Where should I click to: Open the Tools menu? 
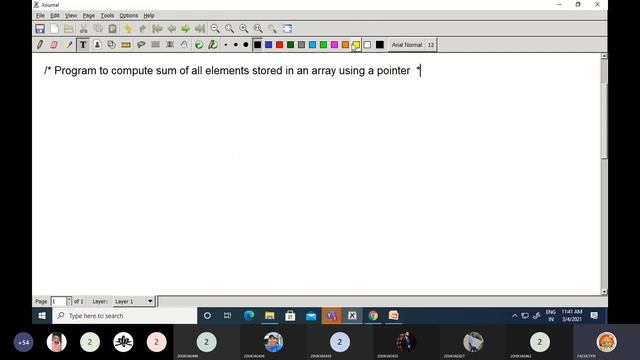[107, 16]
